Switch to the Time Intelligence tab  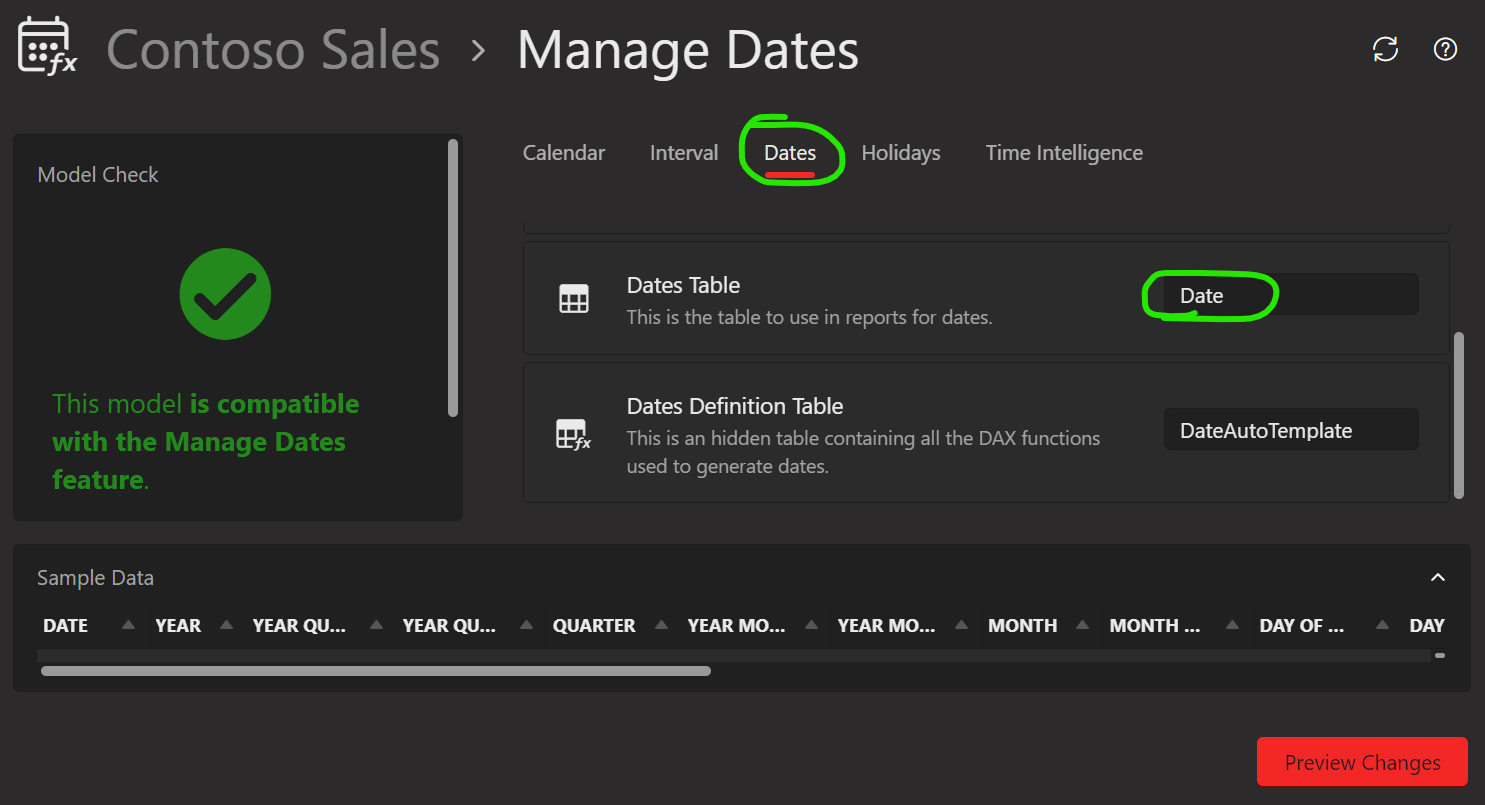pos(1063,152)
